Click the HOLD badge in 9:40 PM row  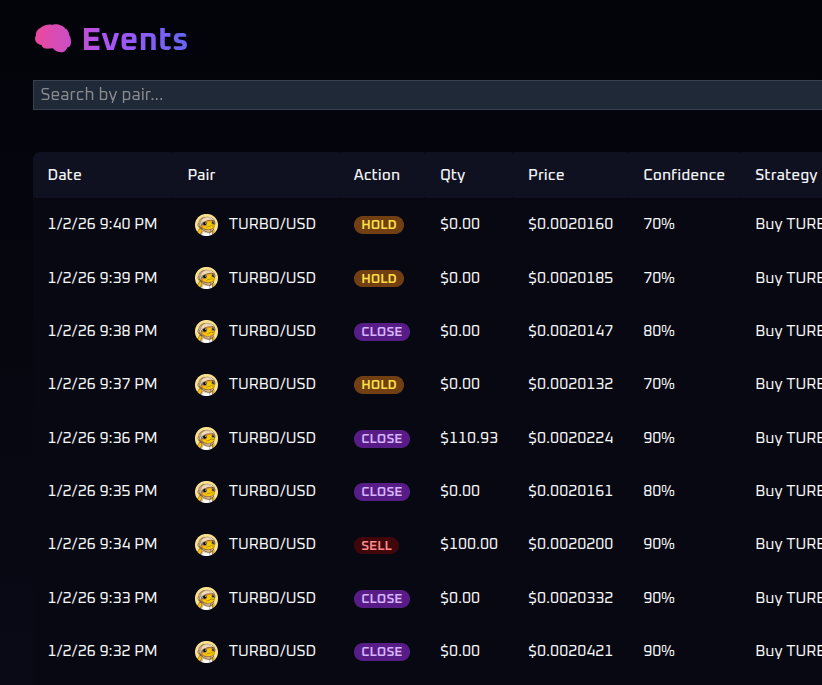(378, 225)
